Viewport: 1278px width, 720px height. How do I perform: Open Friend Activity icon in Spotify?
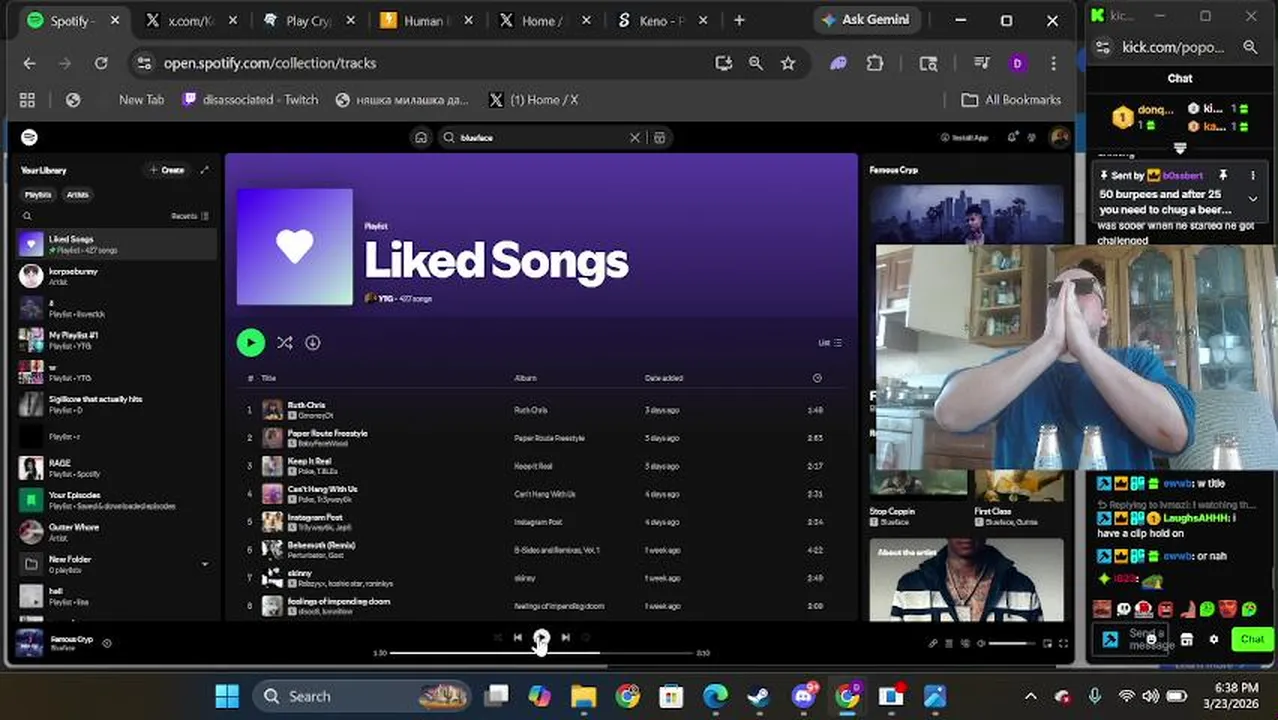[1032, 138]
